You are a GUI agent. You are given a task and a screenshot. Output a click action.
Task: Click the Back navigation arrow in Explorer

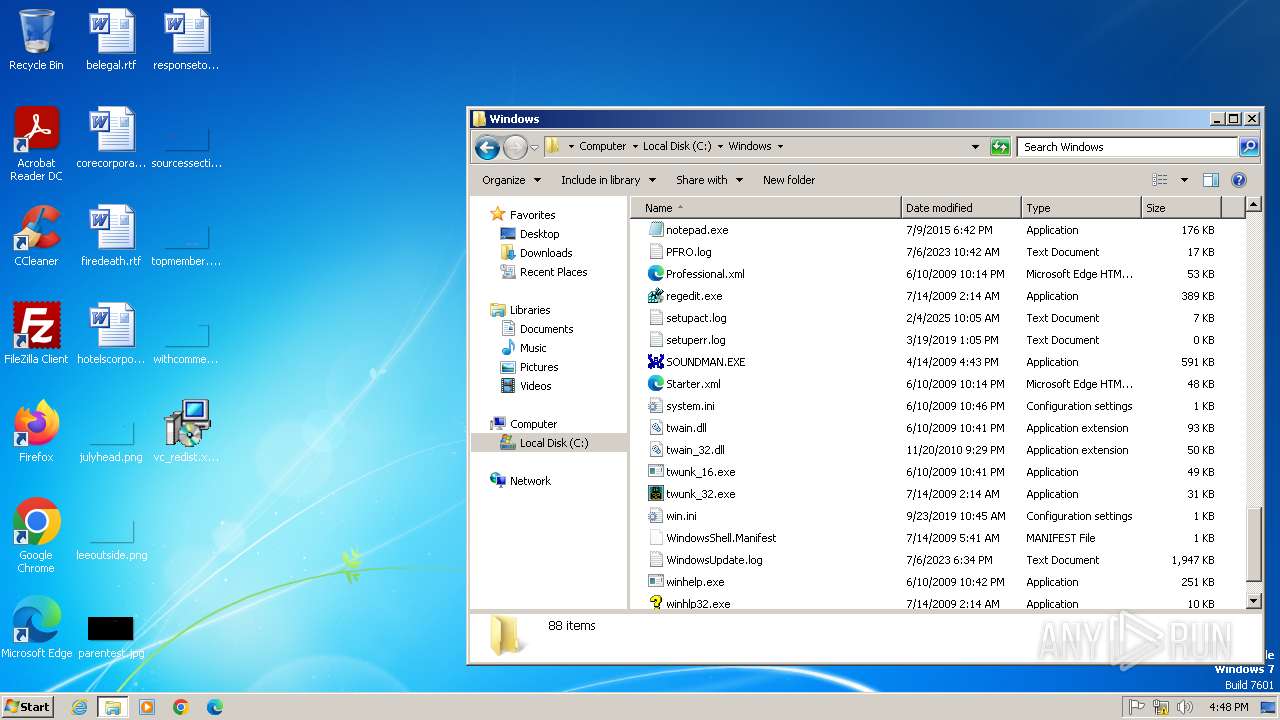tap(487, 148)
